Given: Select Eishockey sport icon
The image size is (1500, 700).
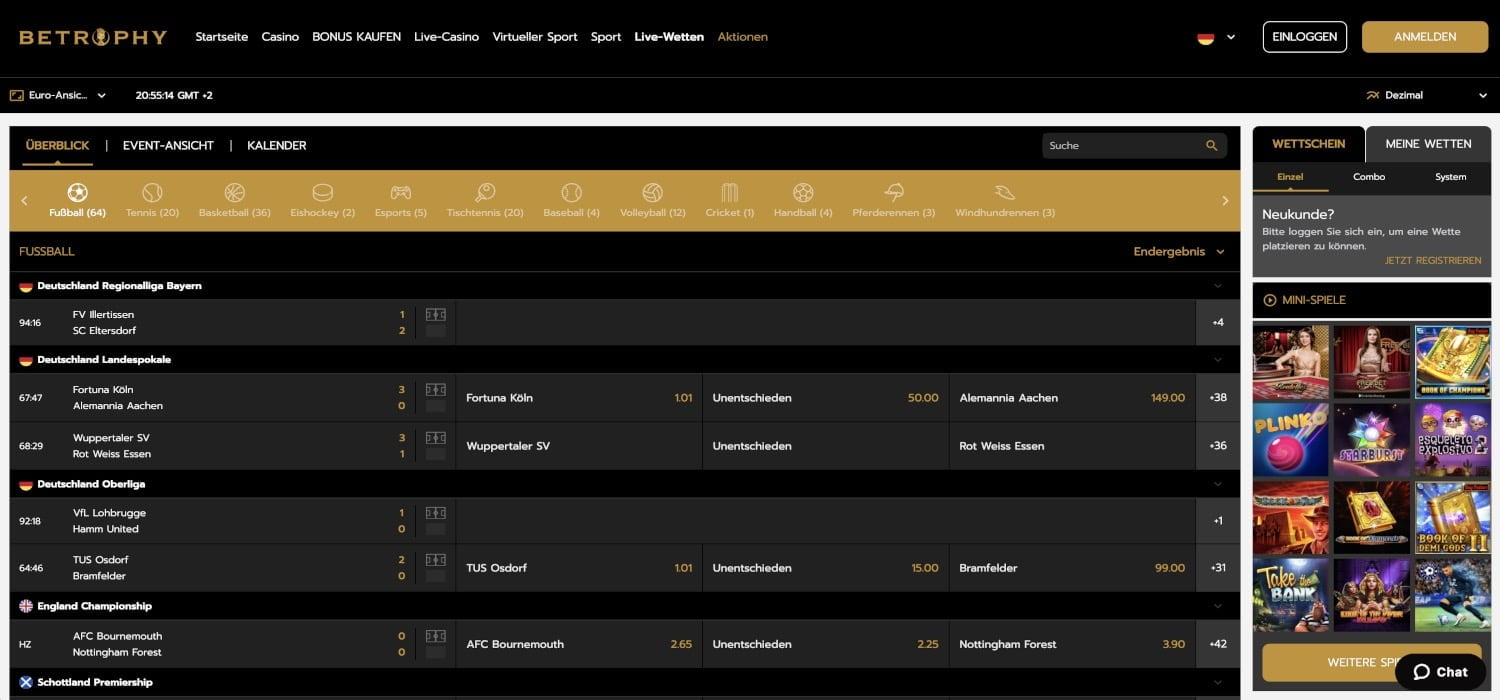Looking at the screenshot, I should pos(322,192).
